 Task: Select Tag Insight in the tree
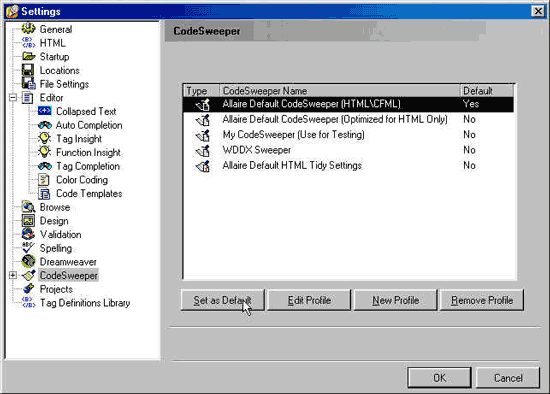[x=79, y=139]
